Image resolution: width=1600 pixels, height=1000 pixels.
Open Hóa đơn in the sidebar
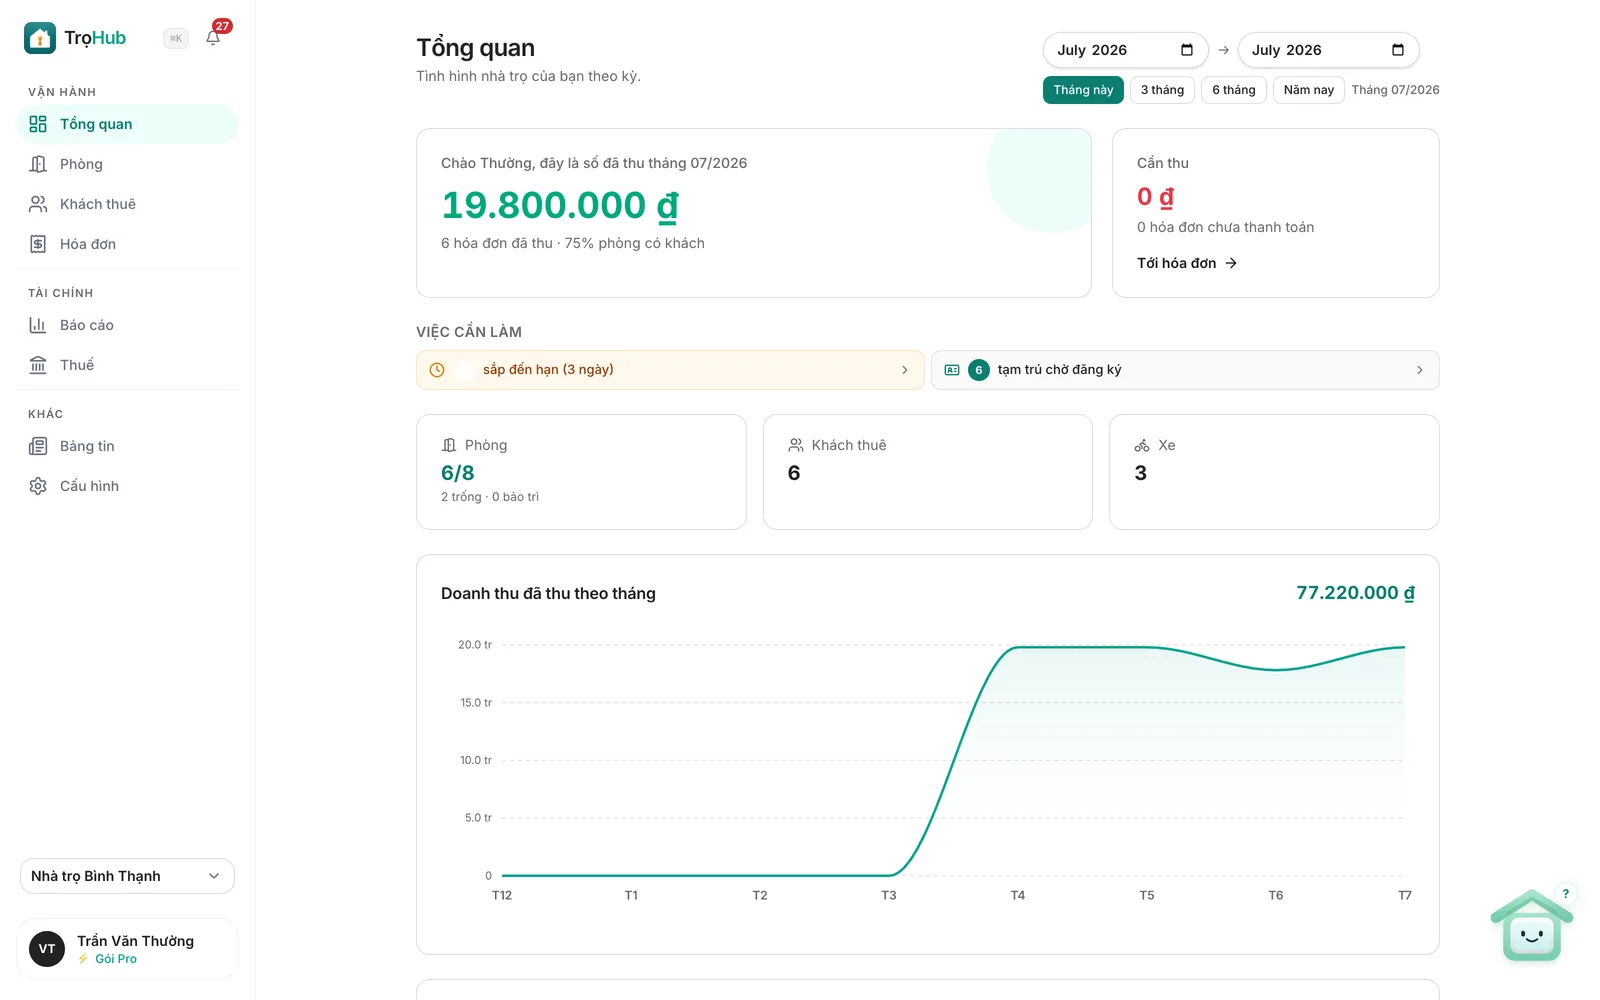[x=128, y=244]
